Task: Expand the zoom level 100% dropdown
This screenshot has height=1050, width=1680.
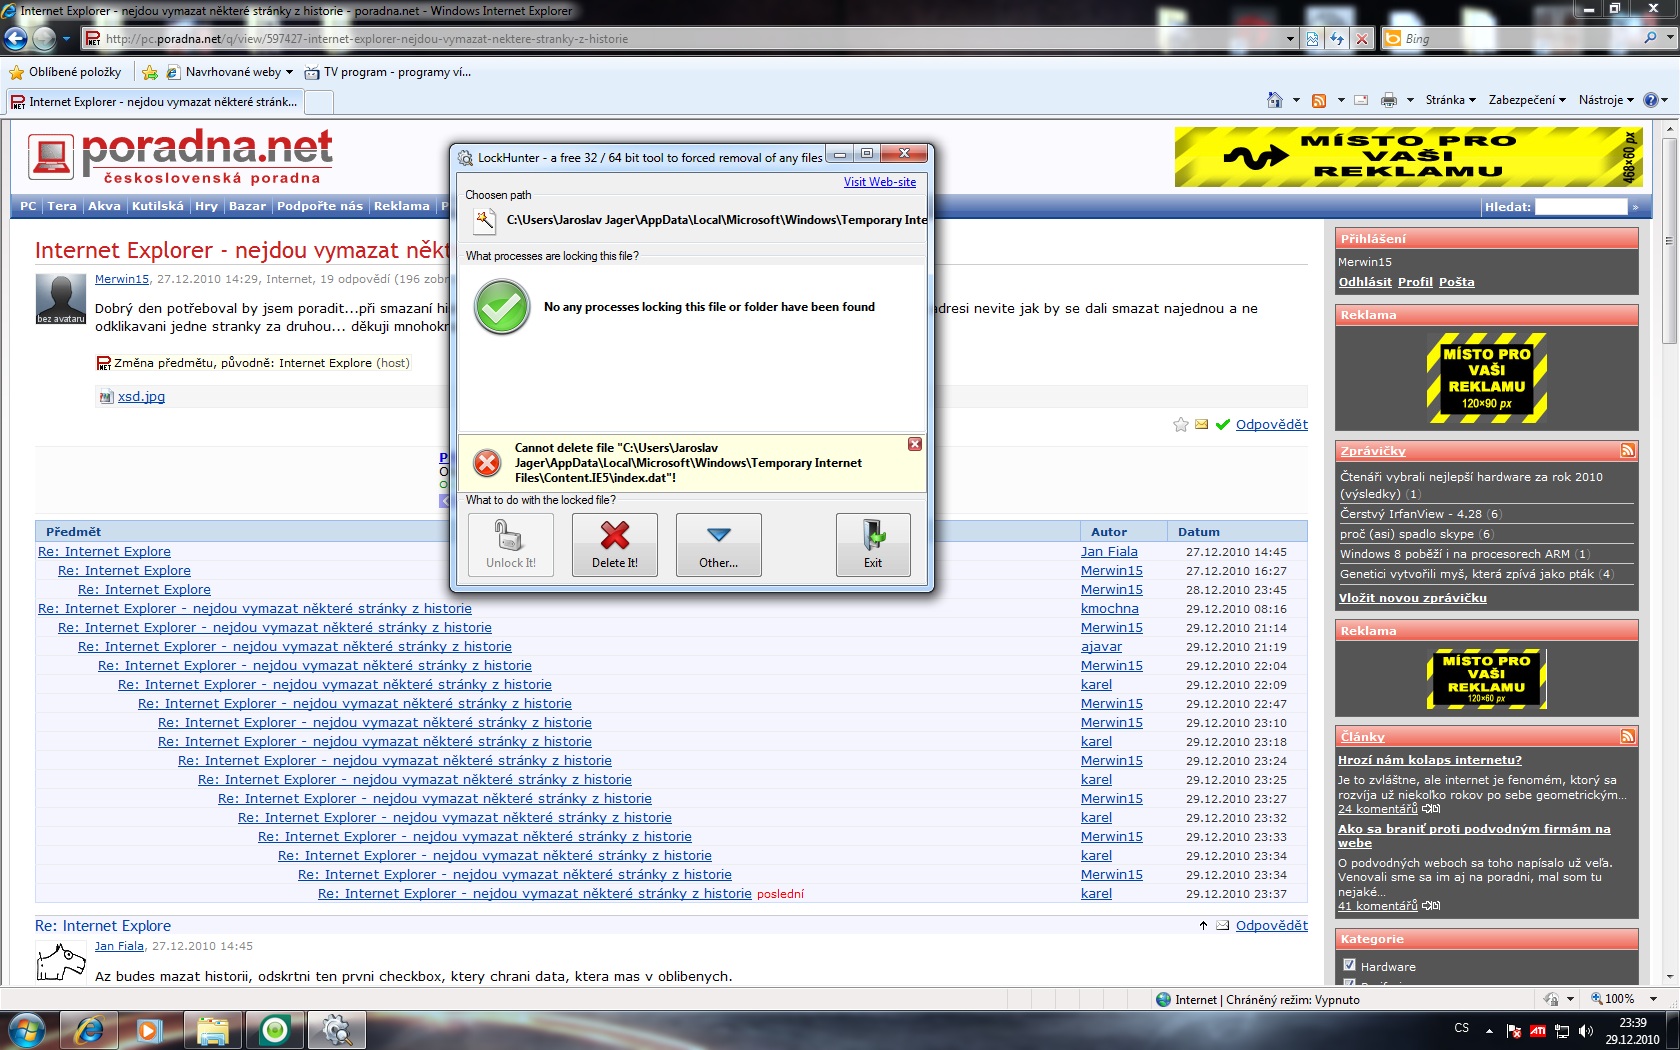Action: 1653,999
